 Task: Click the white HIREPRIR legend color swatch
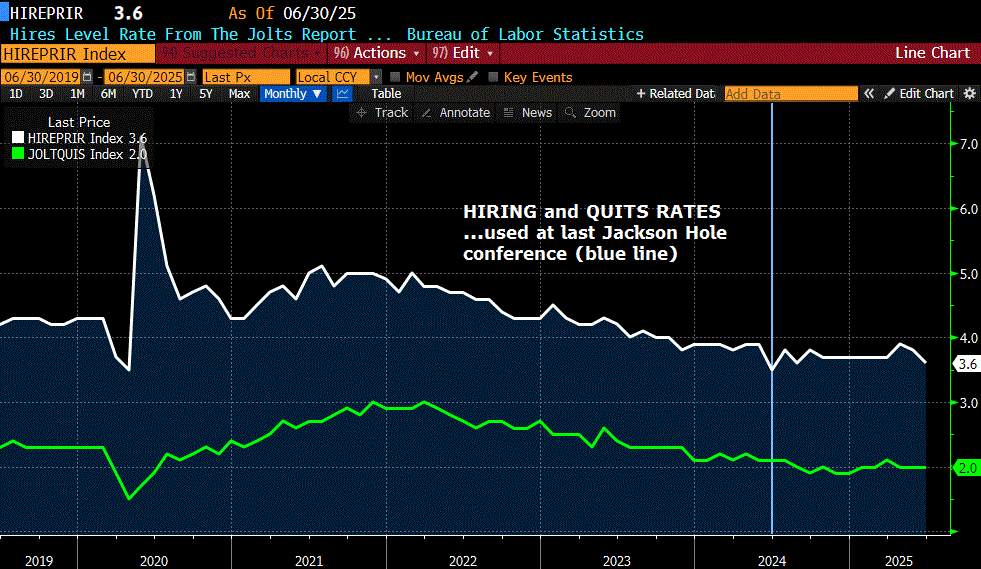point(18,138)
